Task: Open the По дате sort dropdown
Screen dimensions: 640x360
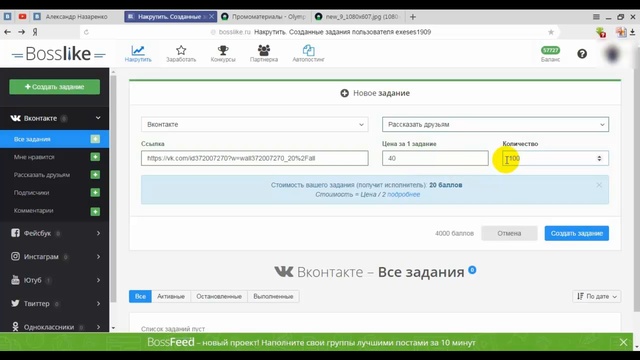Action: coord(597,296)
